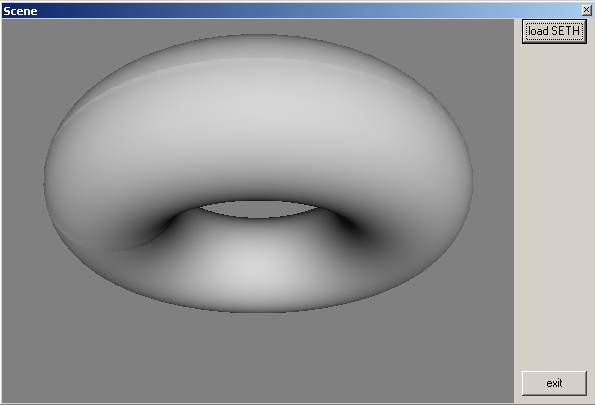Click the exit button

click(x=554, y=383)
